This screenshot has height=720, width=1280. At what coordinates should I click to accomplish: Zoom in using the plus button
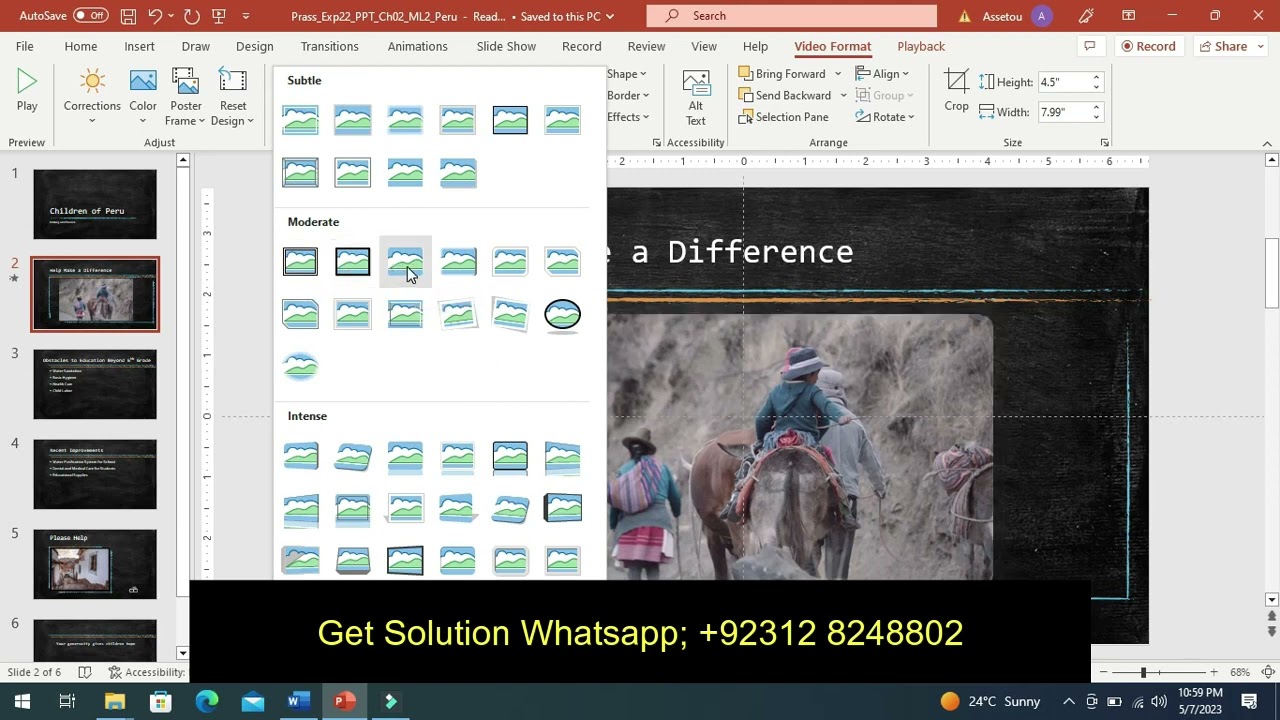(x=1213, y=672)
